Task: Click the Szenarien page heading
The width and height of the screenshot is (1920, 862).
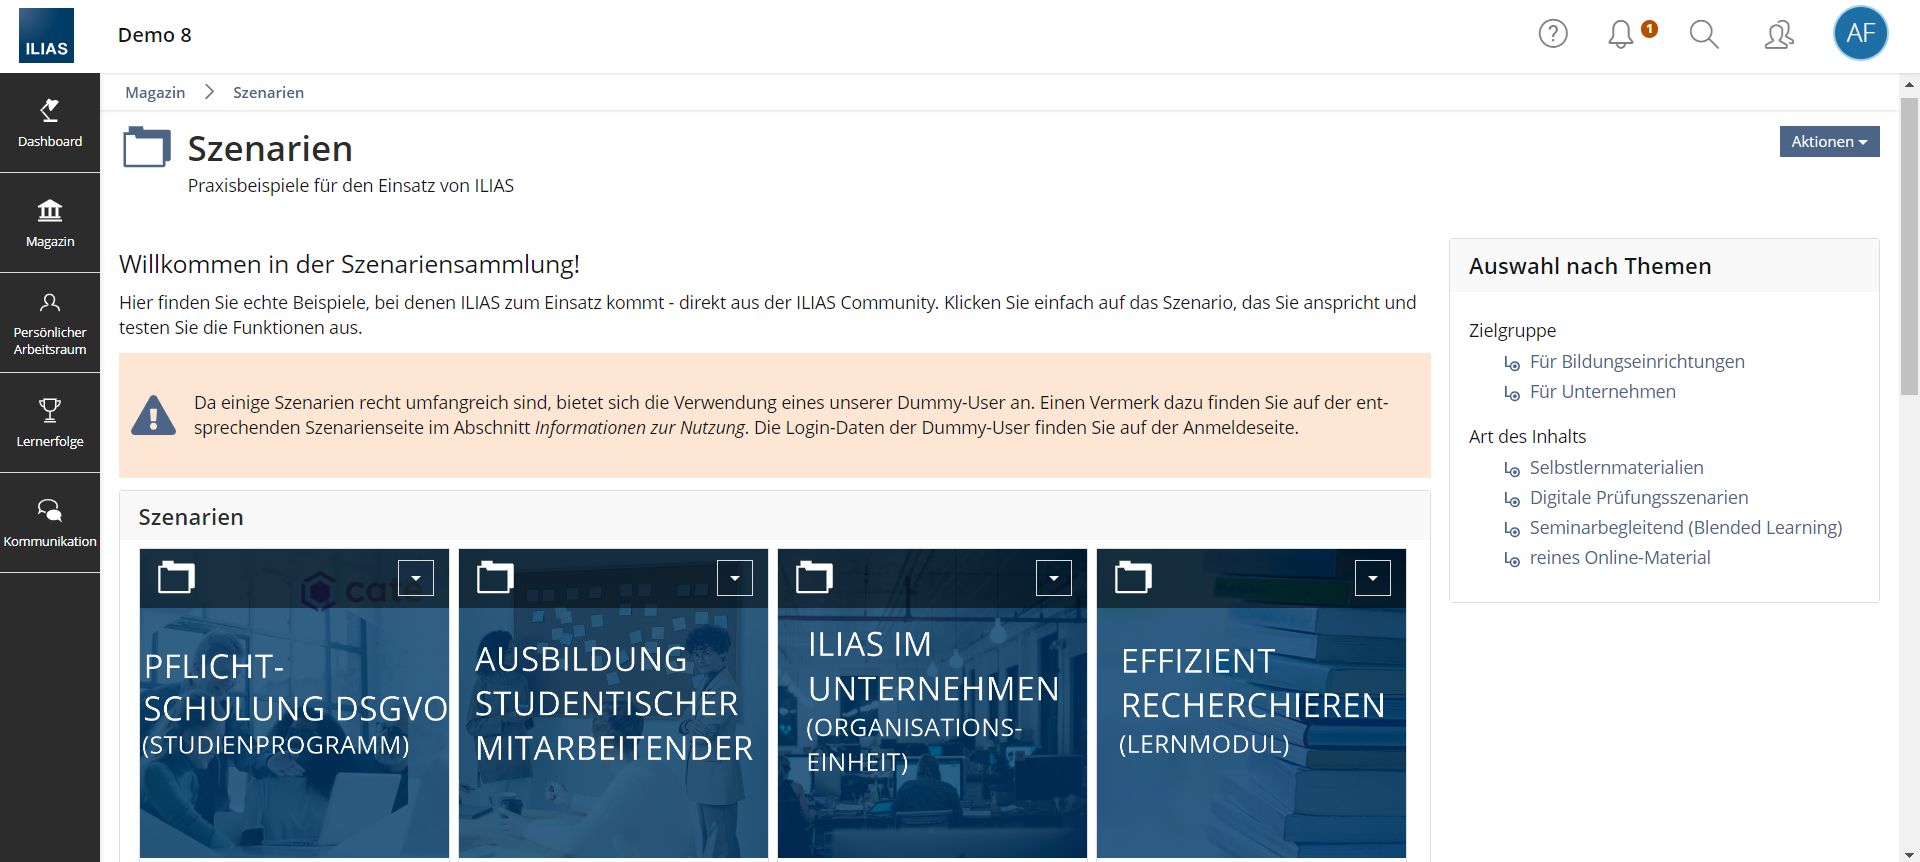Action: (x=270, y=149)
